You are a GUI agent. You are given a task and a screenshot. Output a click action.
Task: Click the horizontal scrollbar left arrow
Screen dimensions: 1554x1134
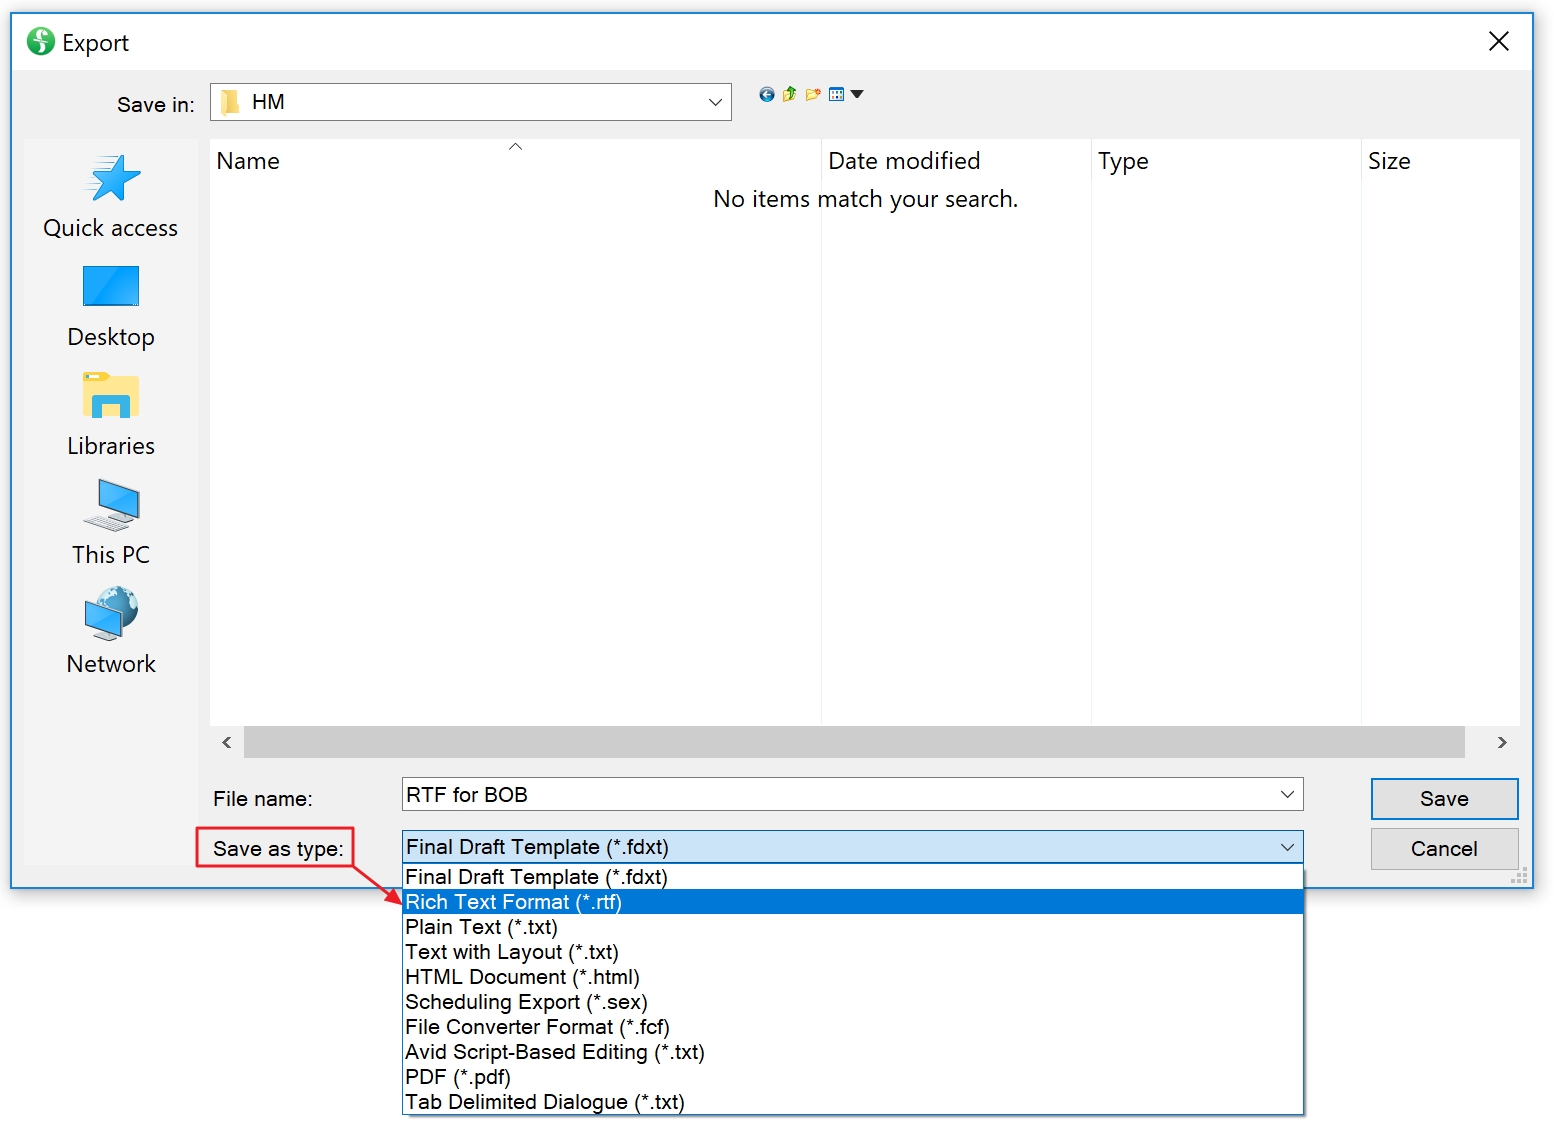[227, 742]
